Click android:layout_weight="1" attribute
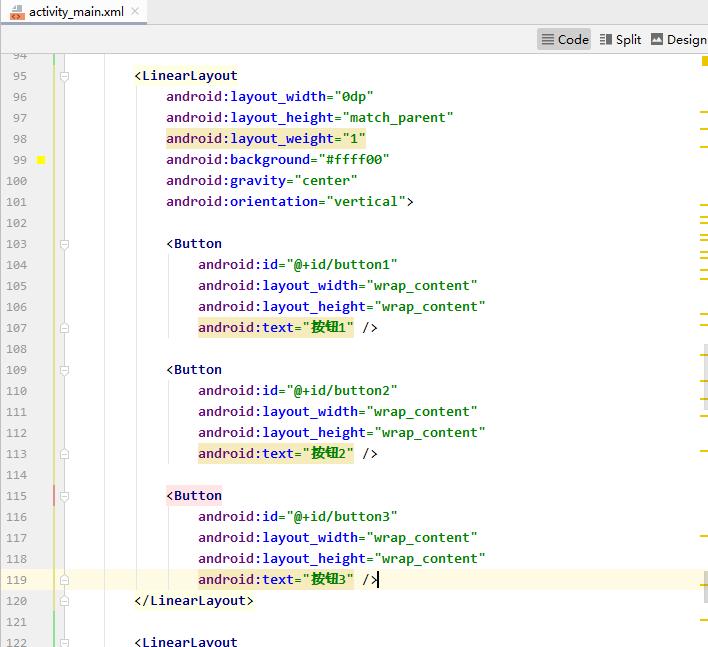 tap(266, 139)
